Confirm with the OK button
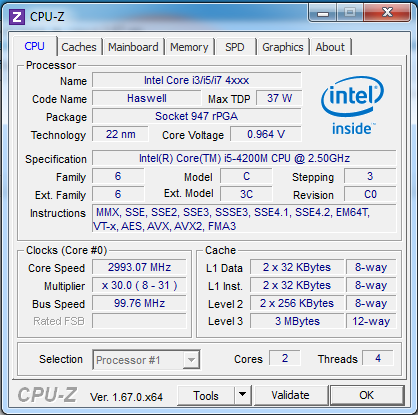The image size is (418, 415). point(367,395)
